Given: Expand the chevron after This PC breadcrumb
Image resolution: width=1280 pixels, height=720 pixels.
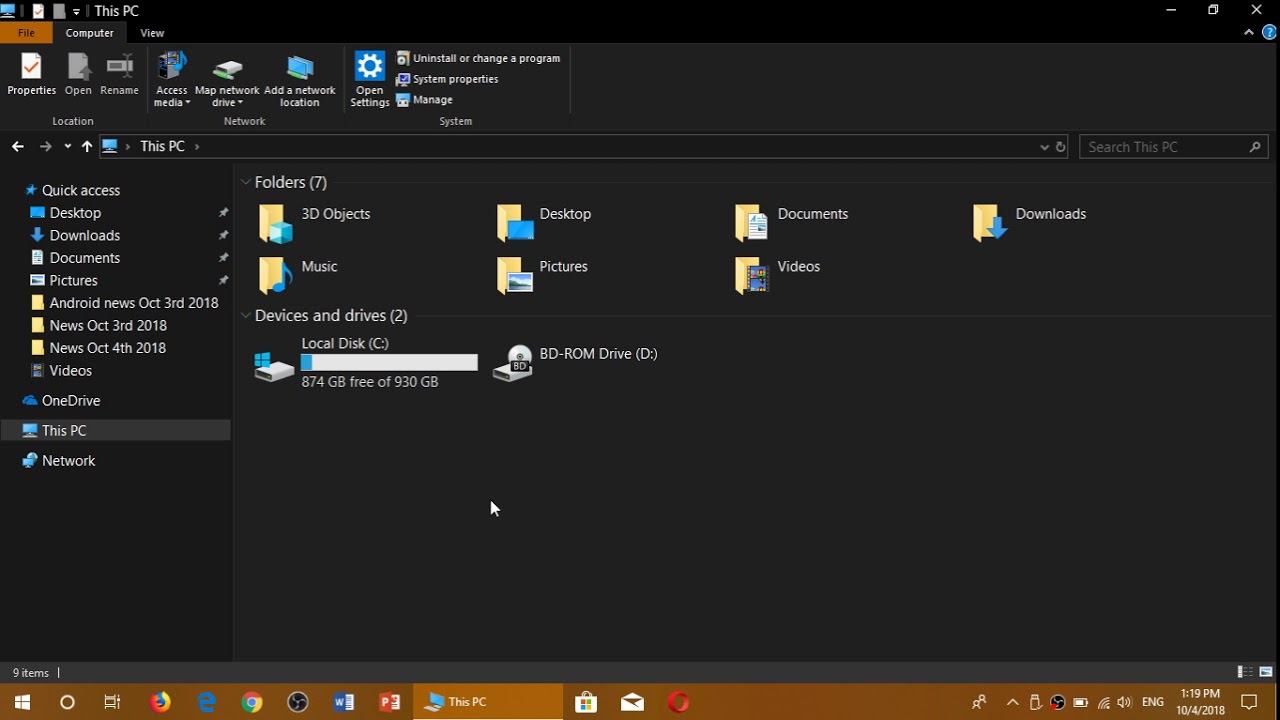Looking at the screenshot, I should pos(197,147).
